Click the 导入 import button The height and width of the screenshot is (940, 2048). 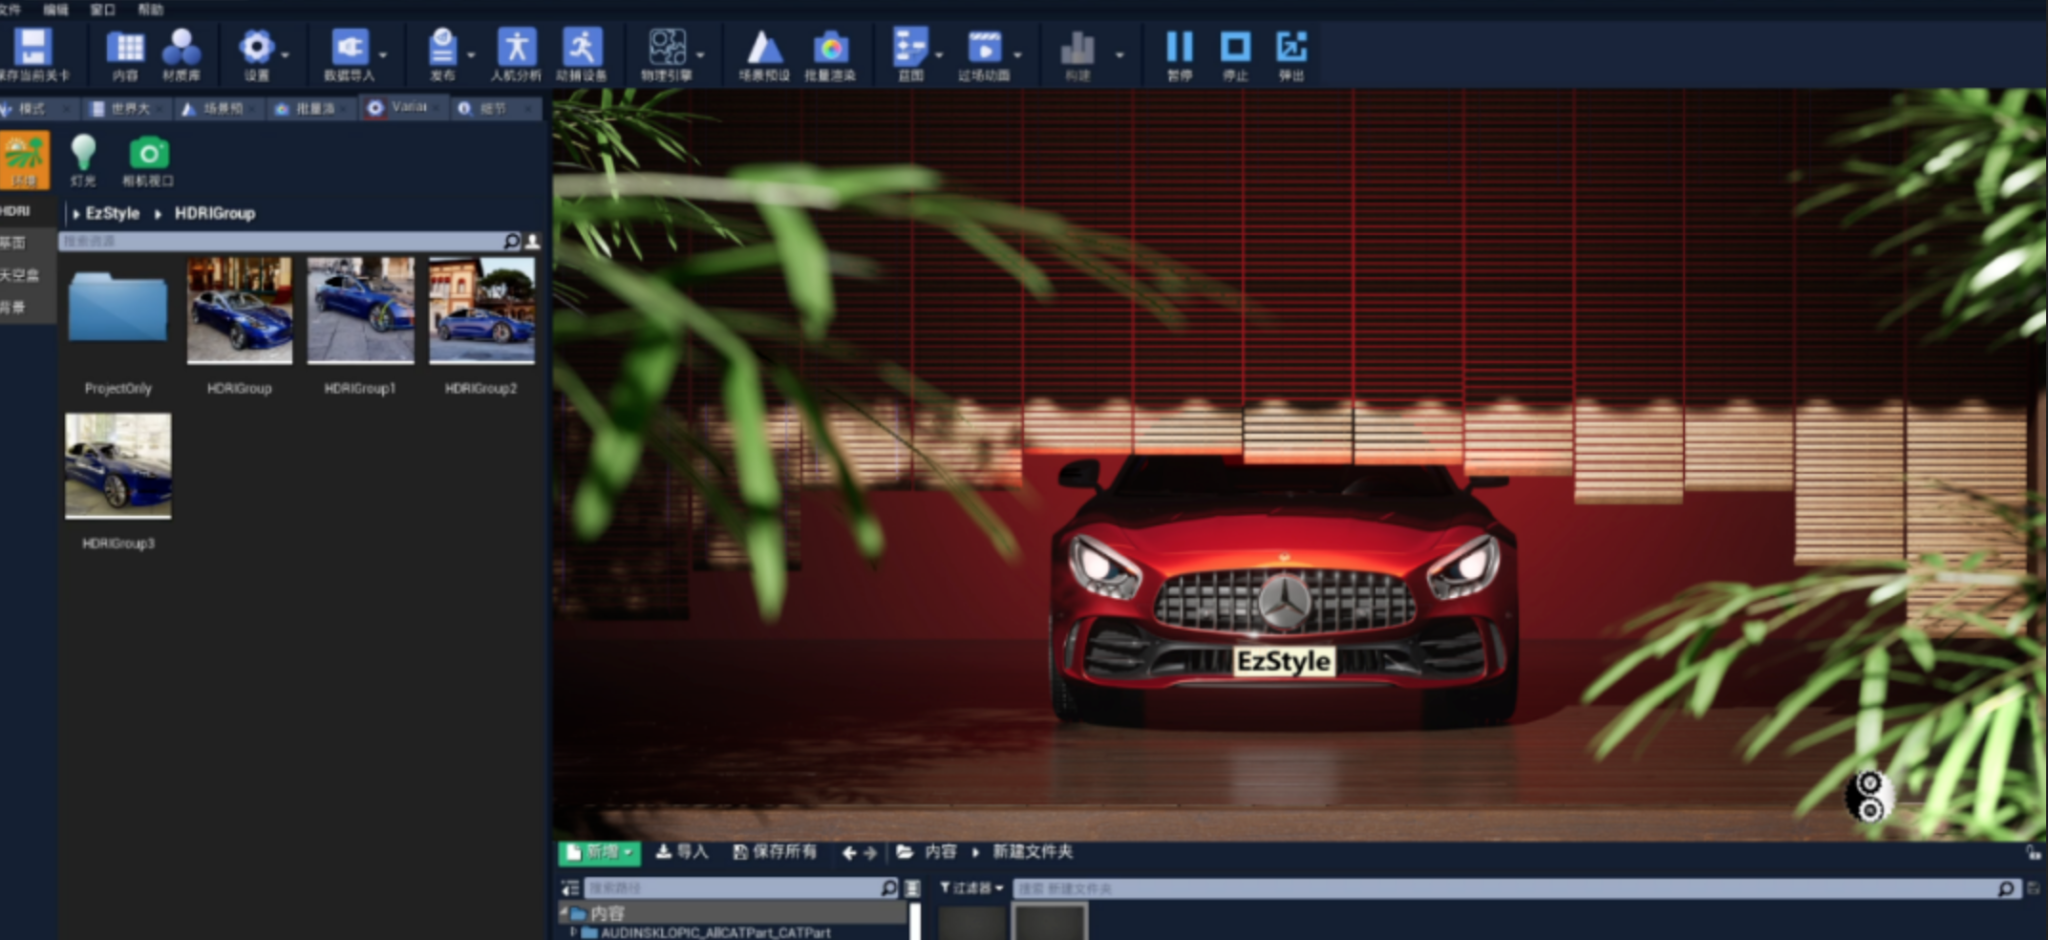pyautogui.click(x=682, y=852)
